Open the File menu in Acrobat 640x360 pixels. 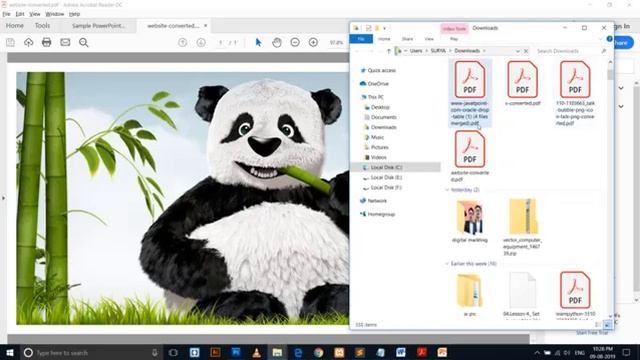coord(7,14)
